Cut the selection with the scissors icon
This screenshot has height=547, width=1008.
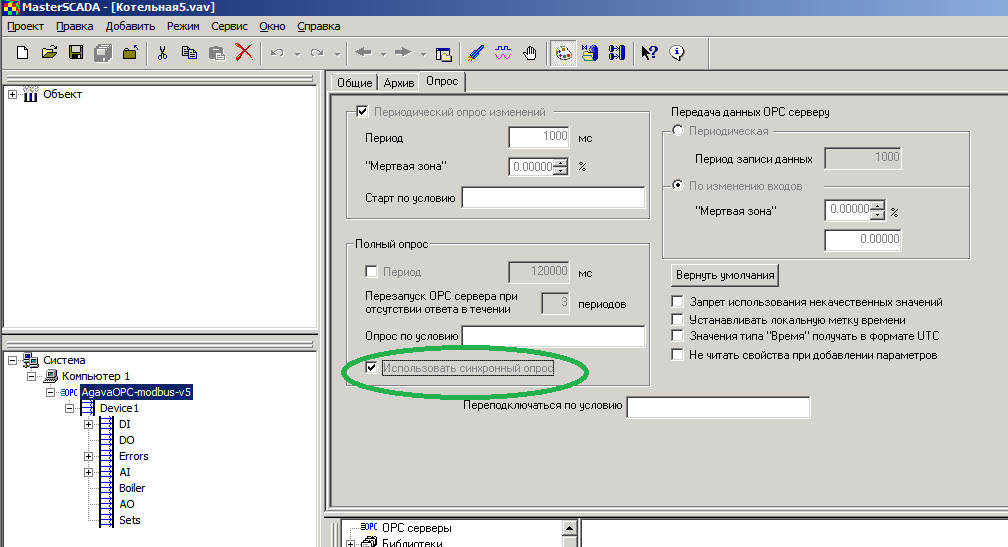pyautogui.click(x=163, y=53)
